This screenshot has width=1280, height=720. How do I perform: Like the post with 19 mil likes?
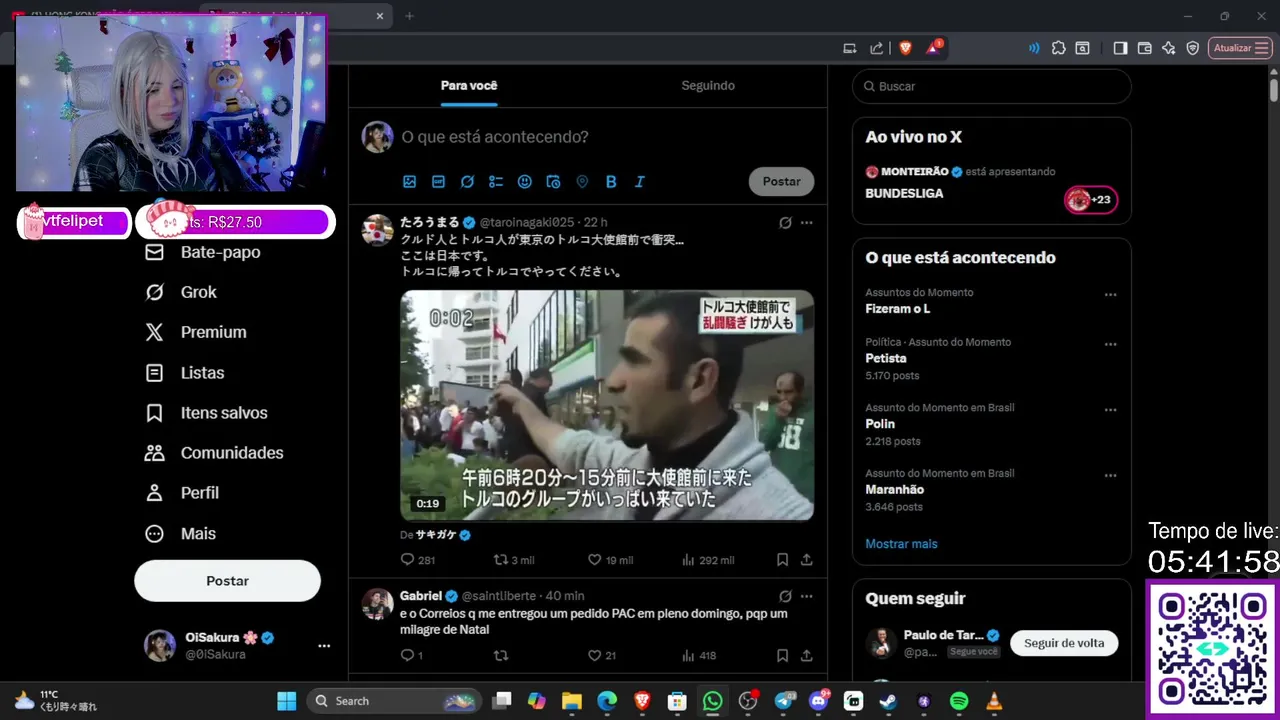pyautogui.click(x=610, y=560)
